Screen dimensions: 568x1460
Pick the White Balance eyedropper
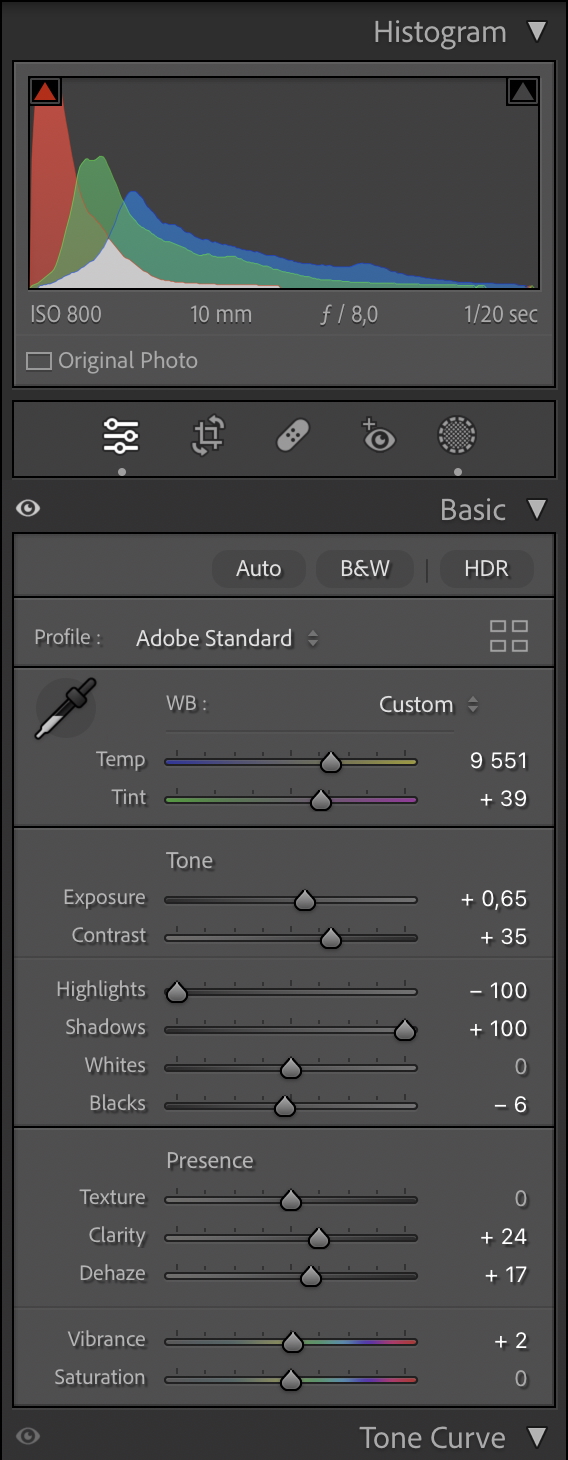click(x=62, y=709)
